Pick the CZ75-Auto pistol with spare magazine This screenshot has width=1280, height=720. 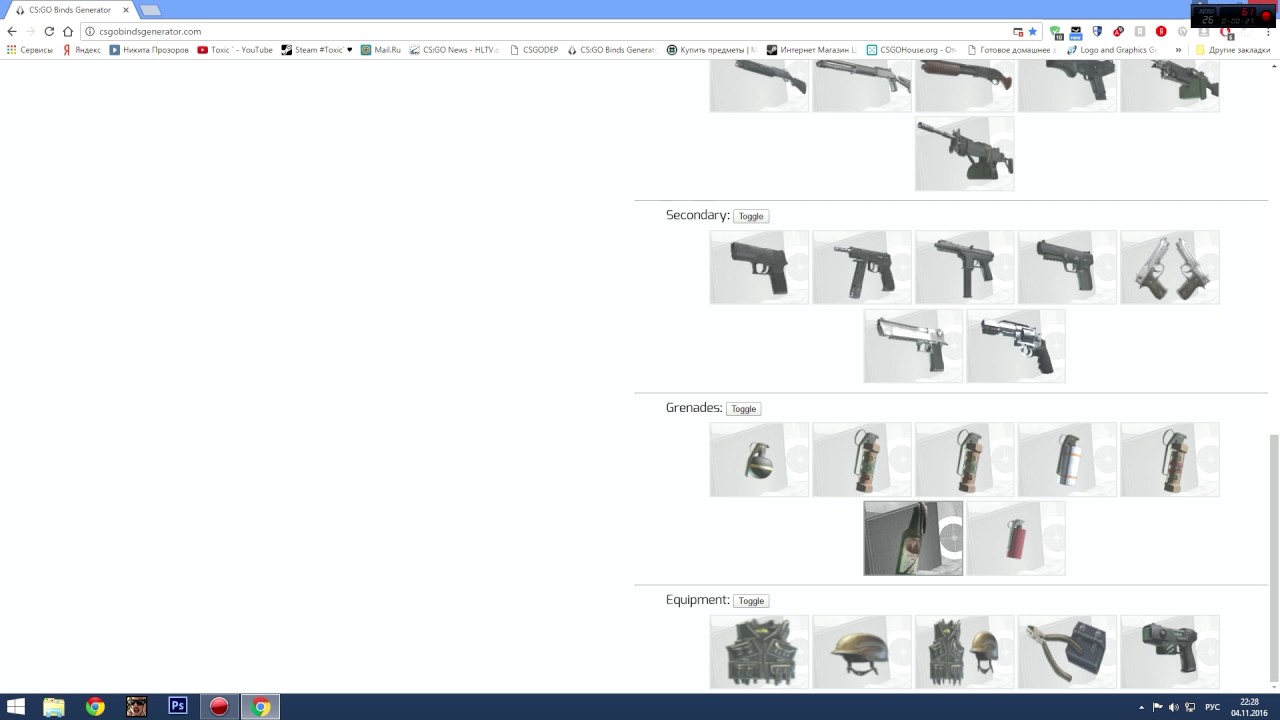coord(862,267)
